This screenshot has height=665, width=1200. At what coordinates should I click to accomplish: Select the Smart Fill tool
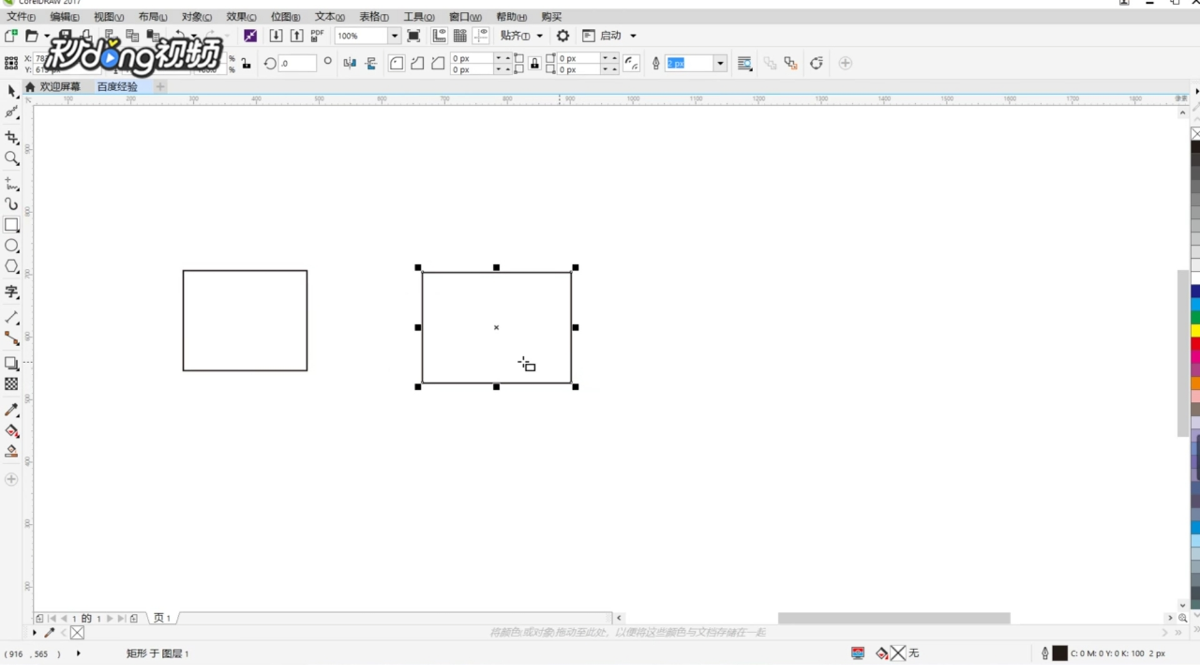(11, 451)
